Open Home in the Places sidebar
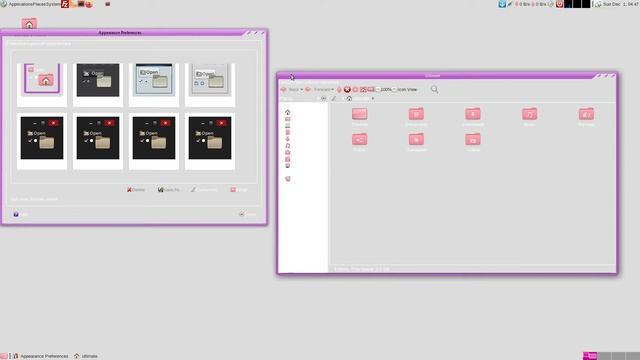 (287, 112)
